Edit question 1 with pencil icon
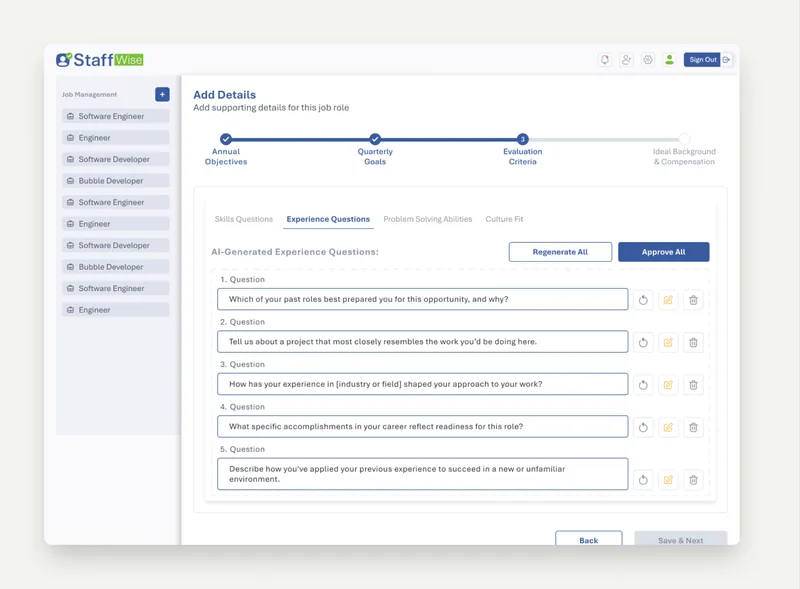 [668, 300]
